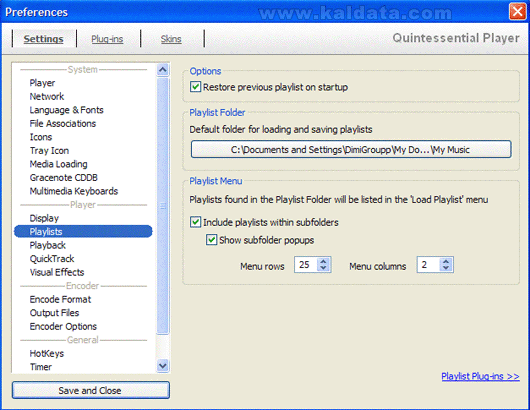Select Gracenote CDDB in the list
Viewport: 530px width, 410px height.
64,177
